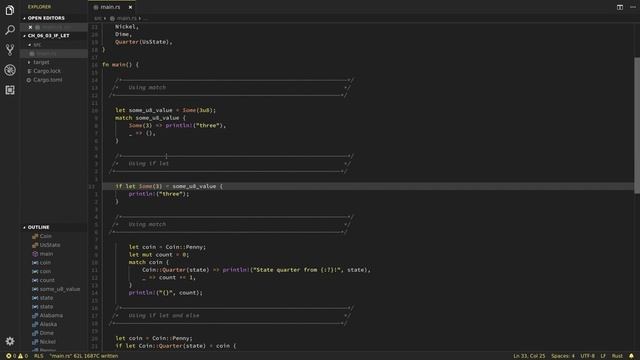The height and width of the screenshot is (360, 640).
Task: Open the Manage gear menu
Action: (x=10, y=341)
